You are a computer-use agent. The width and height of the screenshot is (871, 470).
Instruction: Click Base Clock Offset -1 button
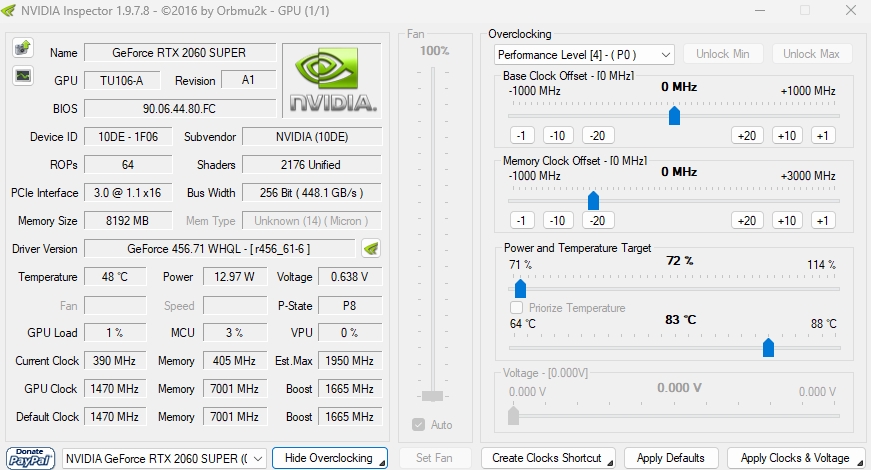coord(522,136)
